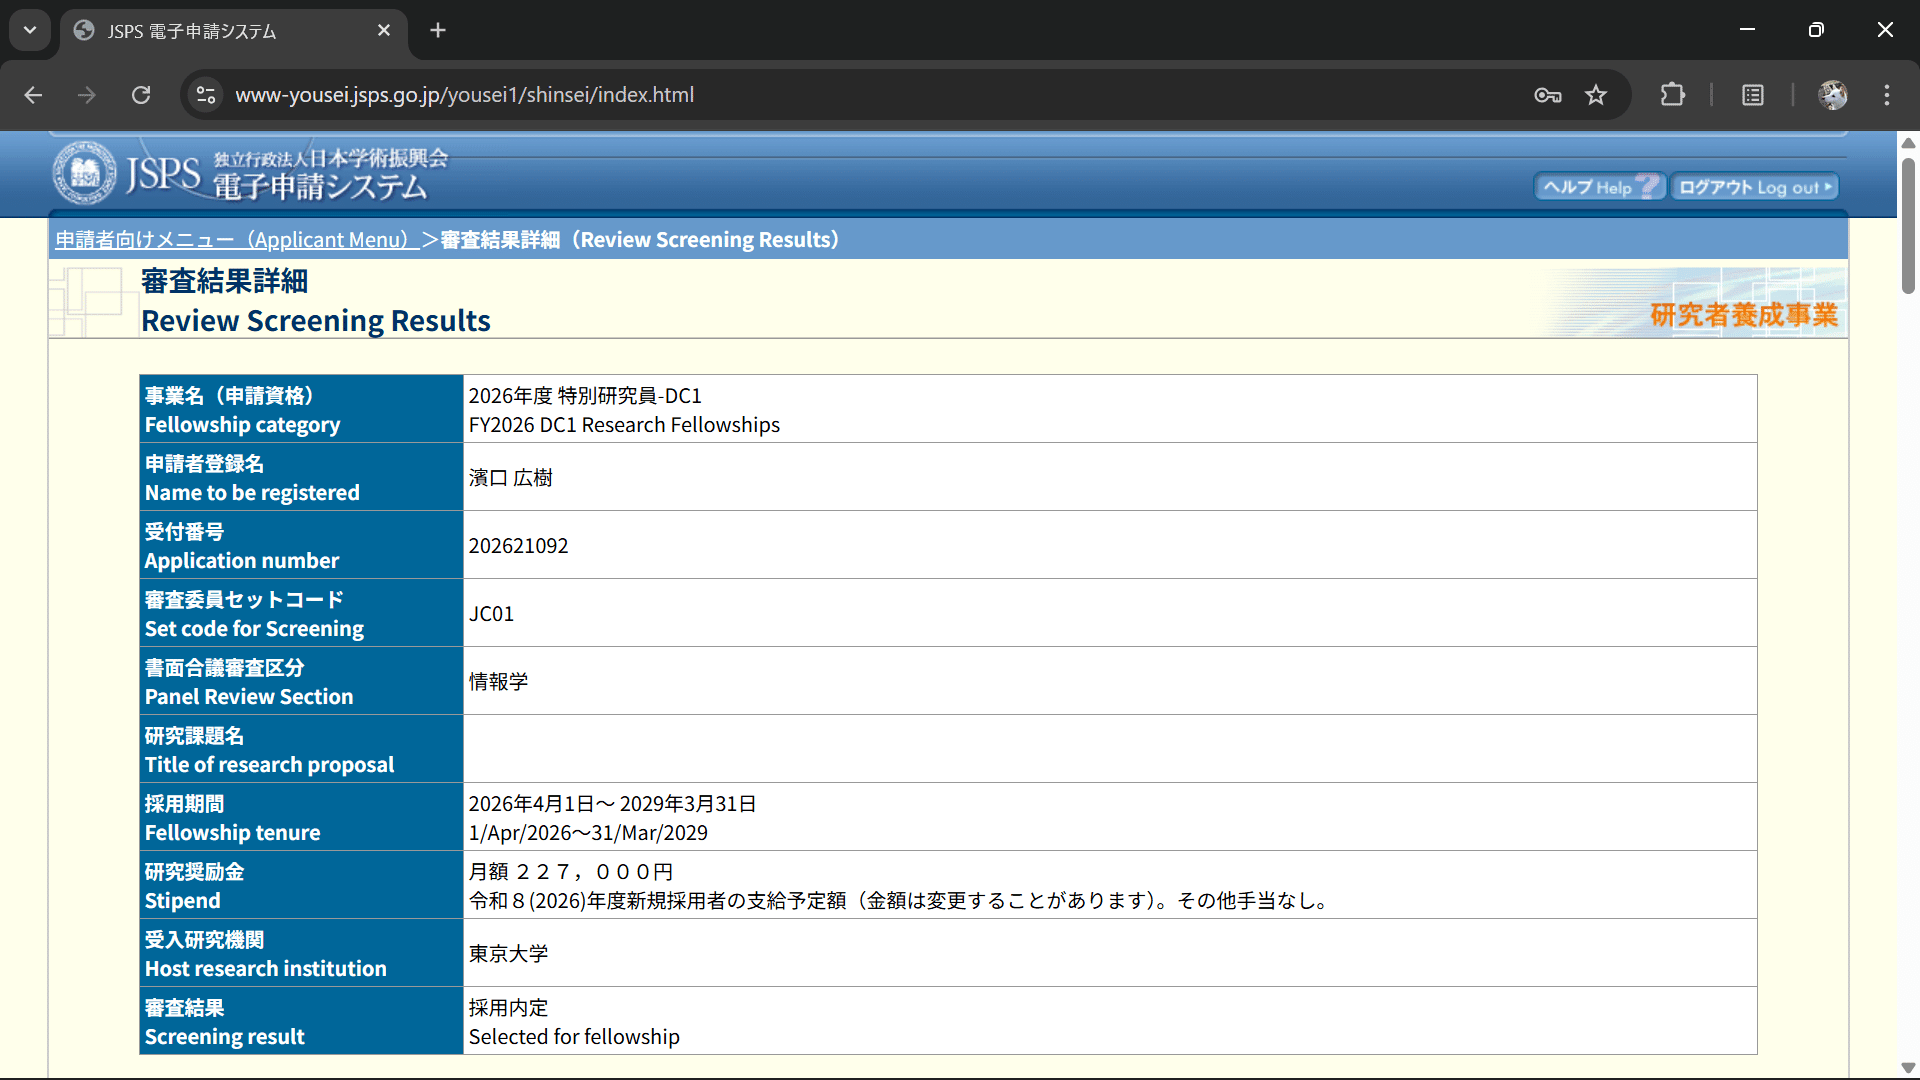This screenshot has height=1080, width=1920.
Task: Close the JSPS tab
Action: [x=384, y=31]
